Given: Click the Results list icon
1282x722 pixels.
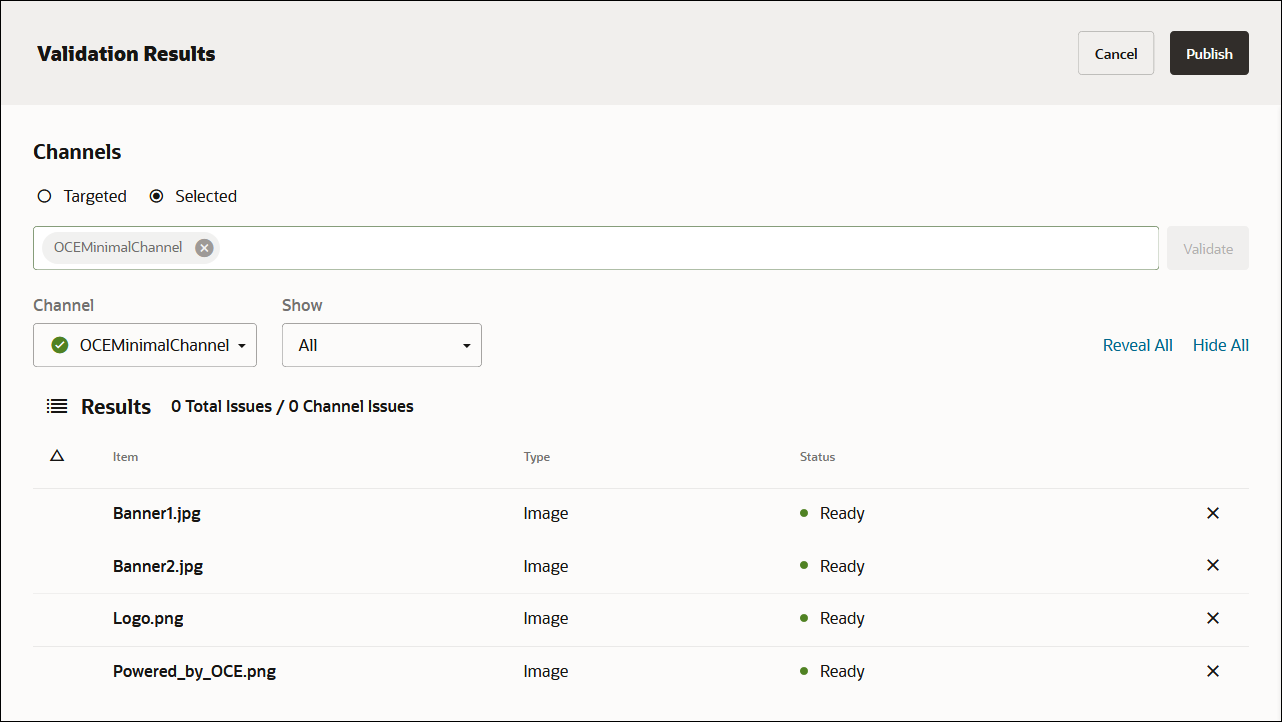Looking at the screenshot, I should (x=57, y=405).
